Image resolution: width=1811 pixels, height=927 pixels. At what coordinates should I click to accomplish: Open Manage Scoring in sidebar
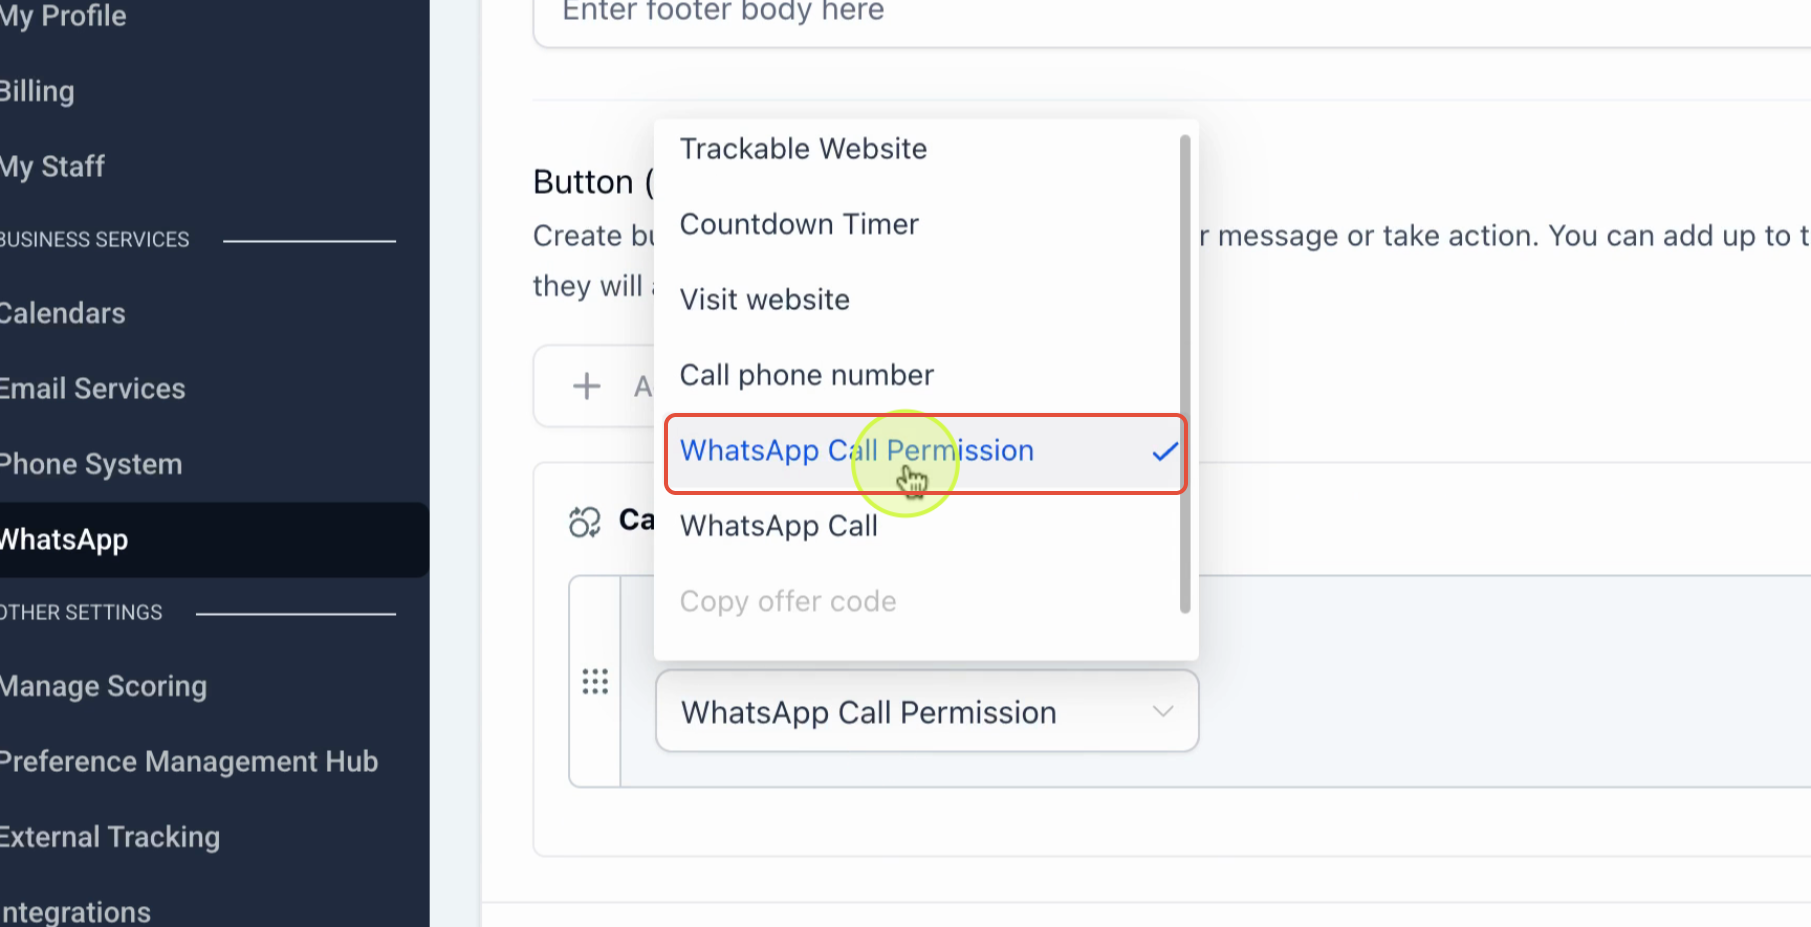coord(103,686)
